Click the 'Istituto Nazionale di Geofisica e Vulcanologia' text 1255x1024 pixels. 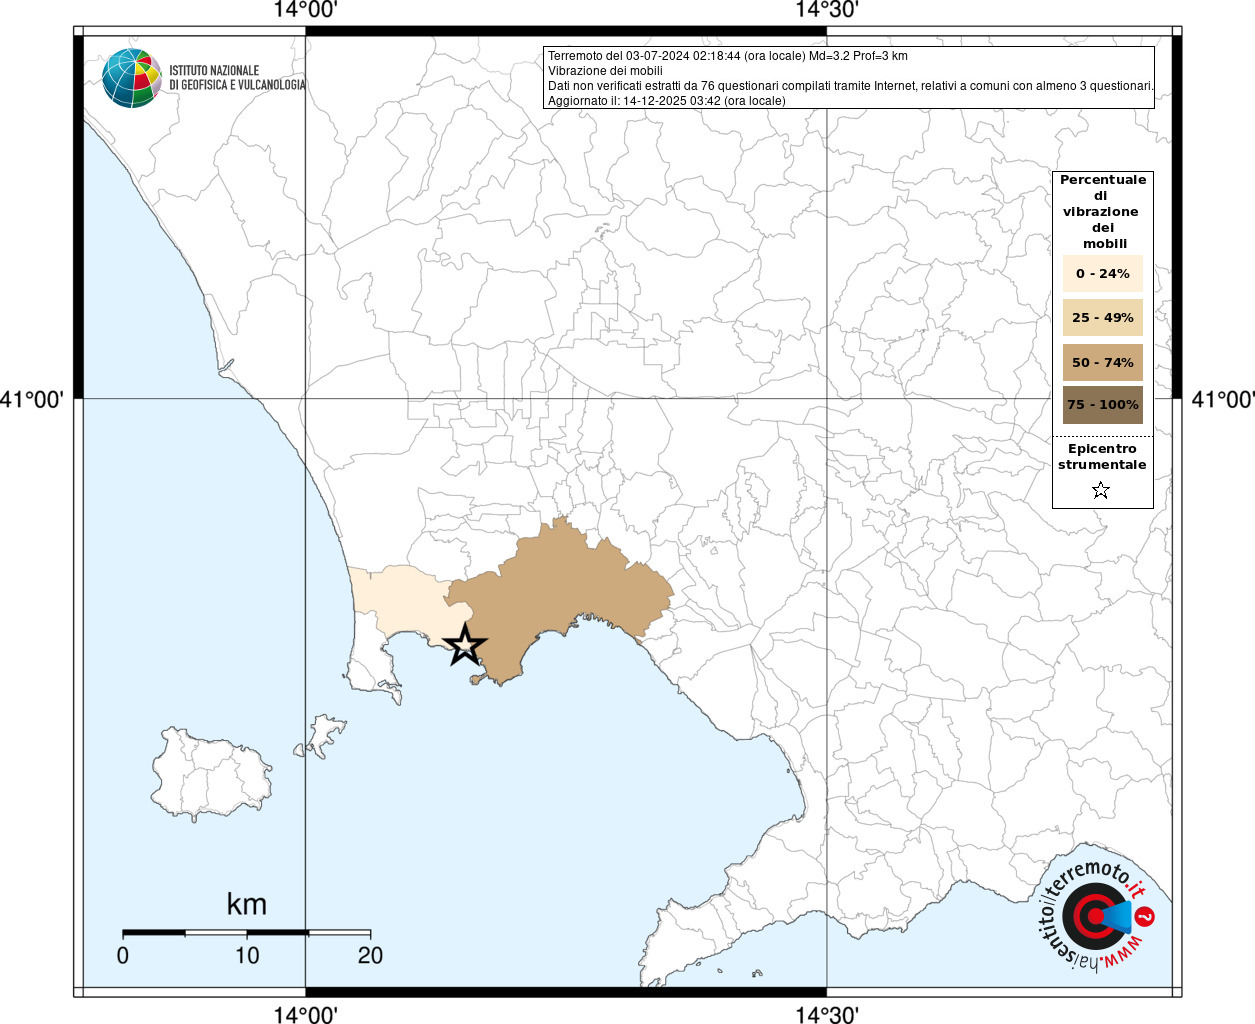[237, 78]
